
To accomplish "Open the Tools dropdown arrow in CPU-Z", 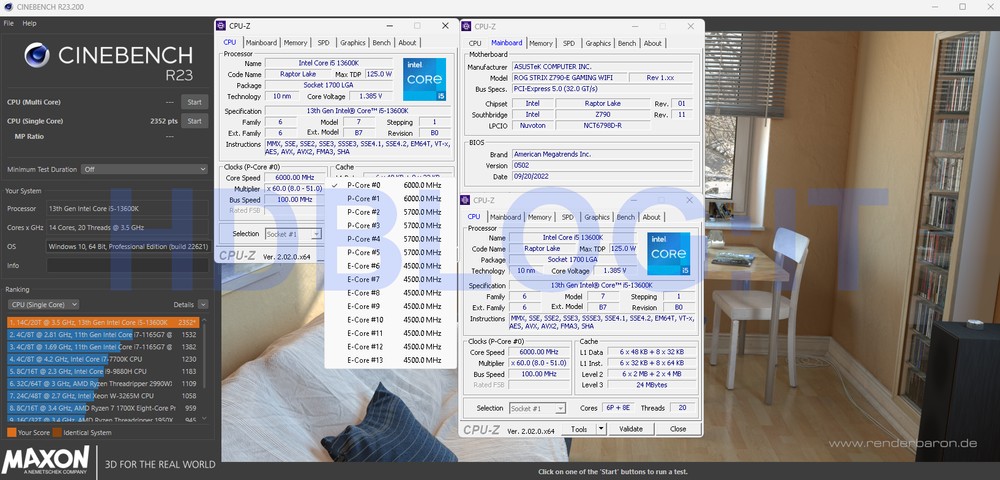I will click(x=599, y=429).
